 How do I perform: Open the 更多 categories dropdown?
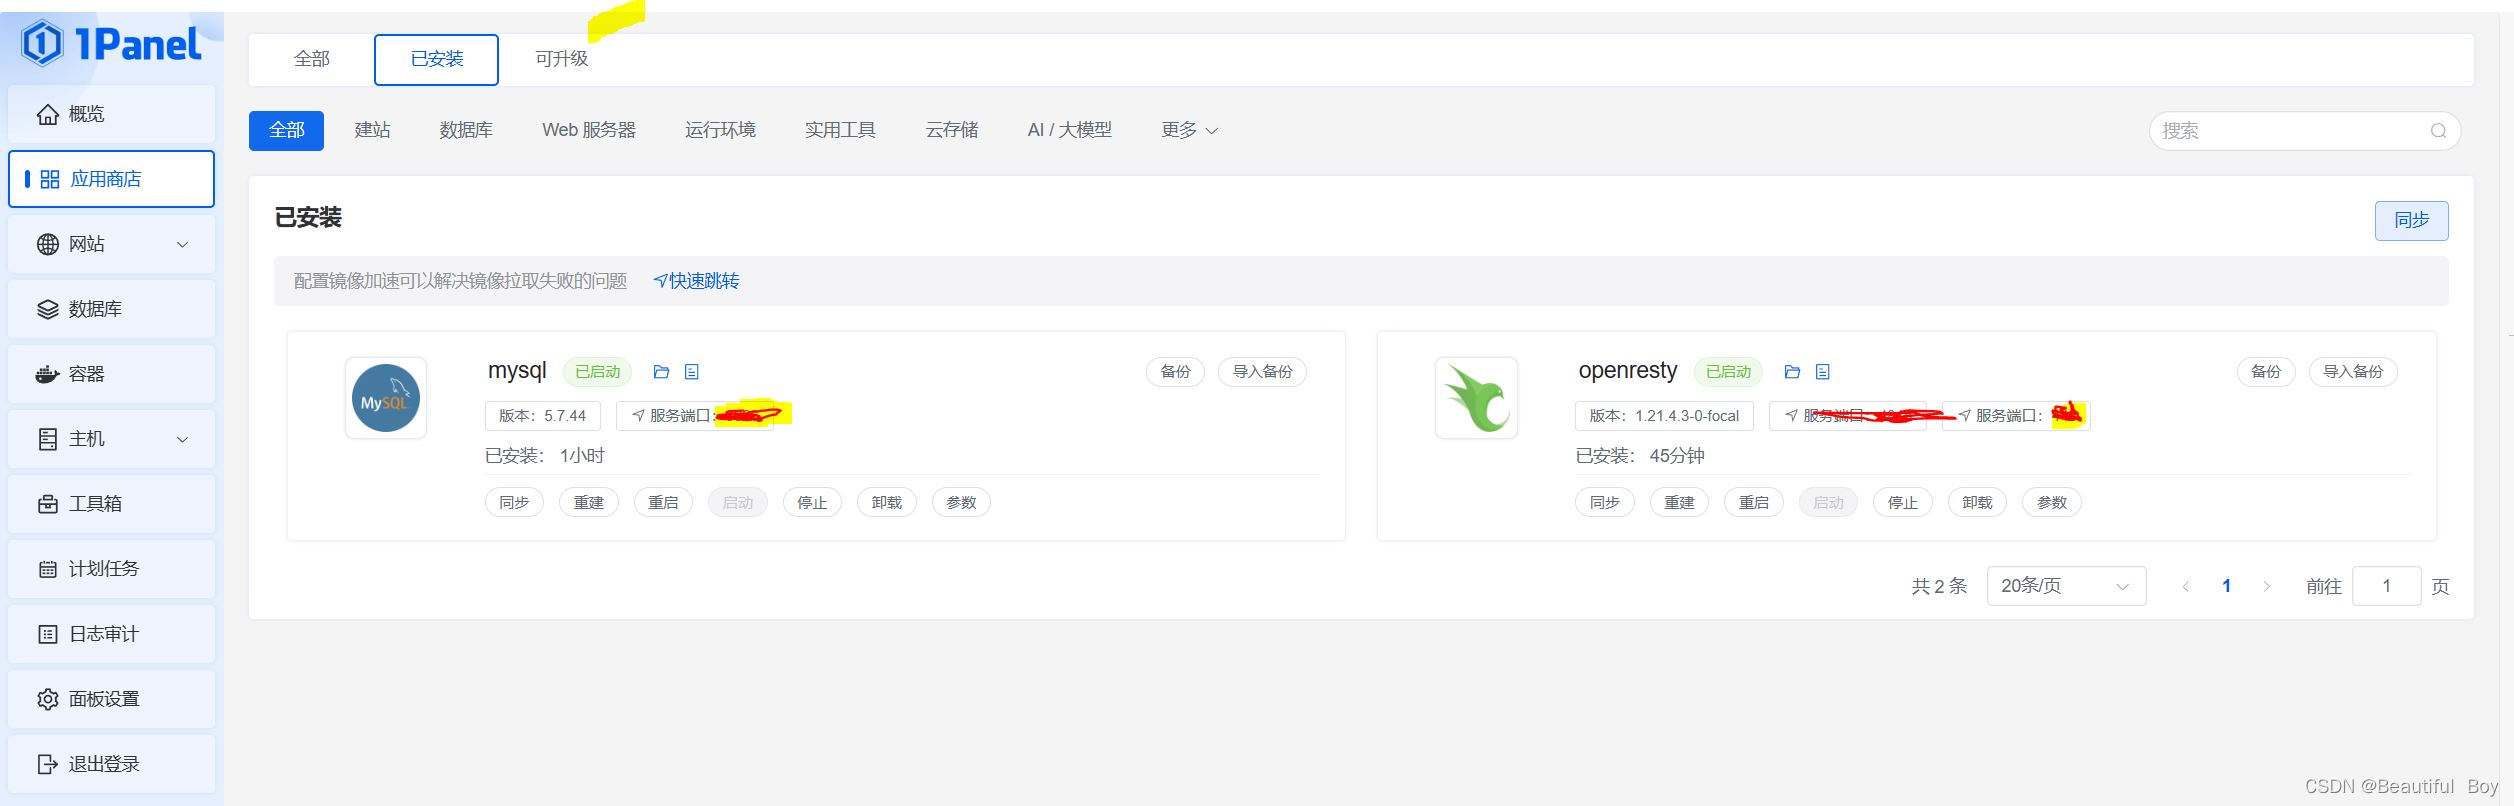(x=1189, y=130)
